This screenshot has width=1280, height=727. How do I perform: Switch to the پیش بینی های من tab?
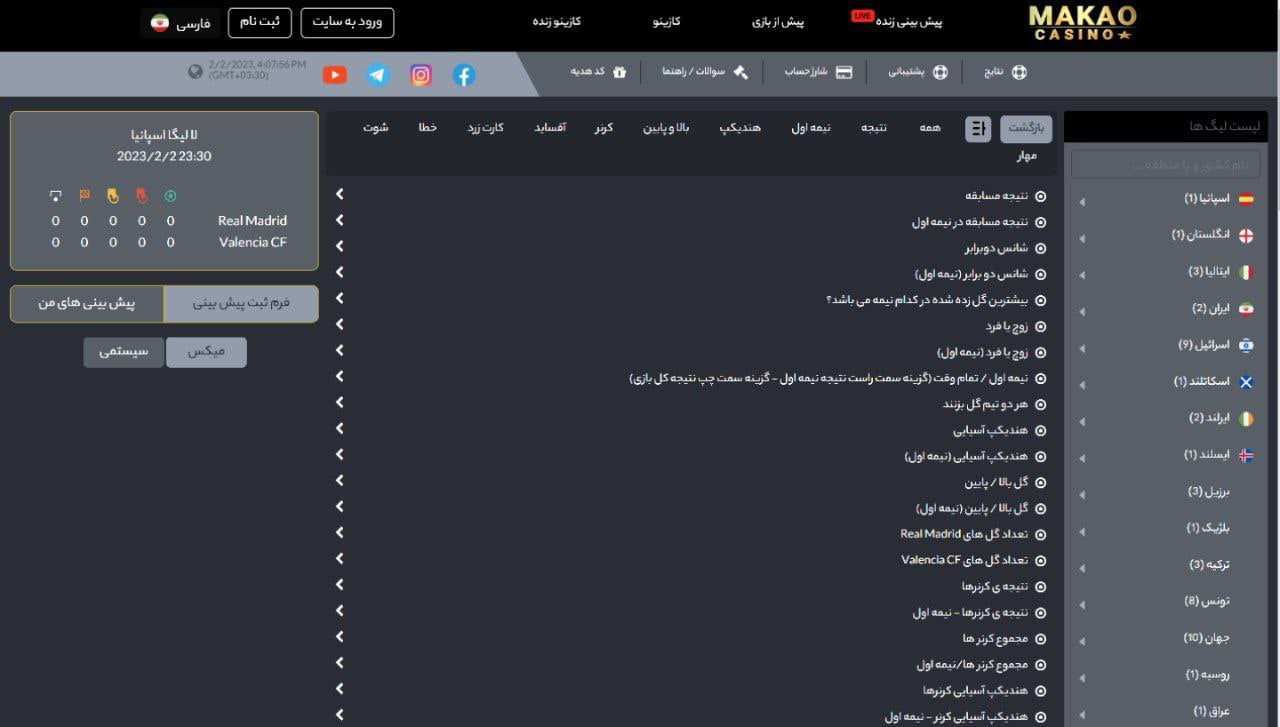pos(88,303)
